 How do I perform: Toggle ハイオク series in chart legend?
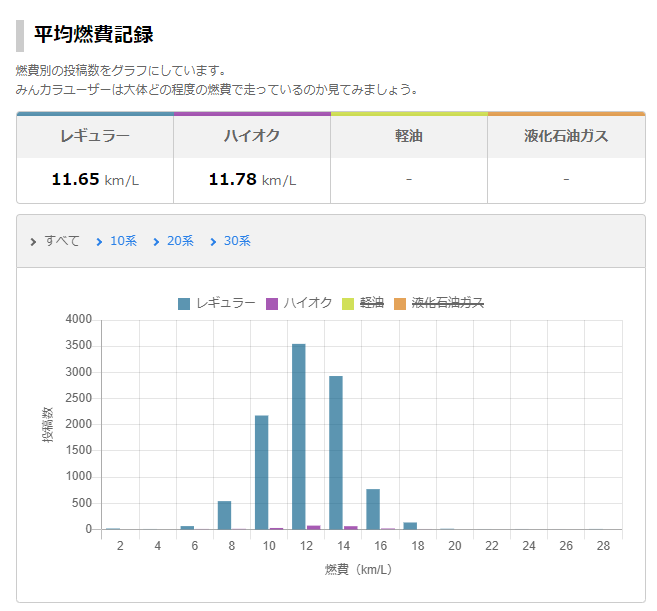[299, 303]
